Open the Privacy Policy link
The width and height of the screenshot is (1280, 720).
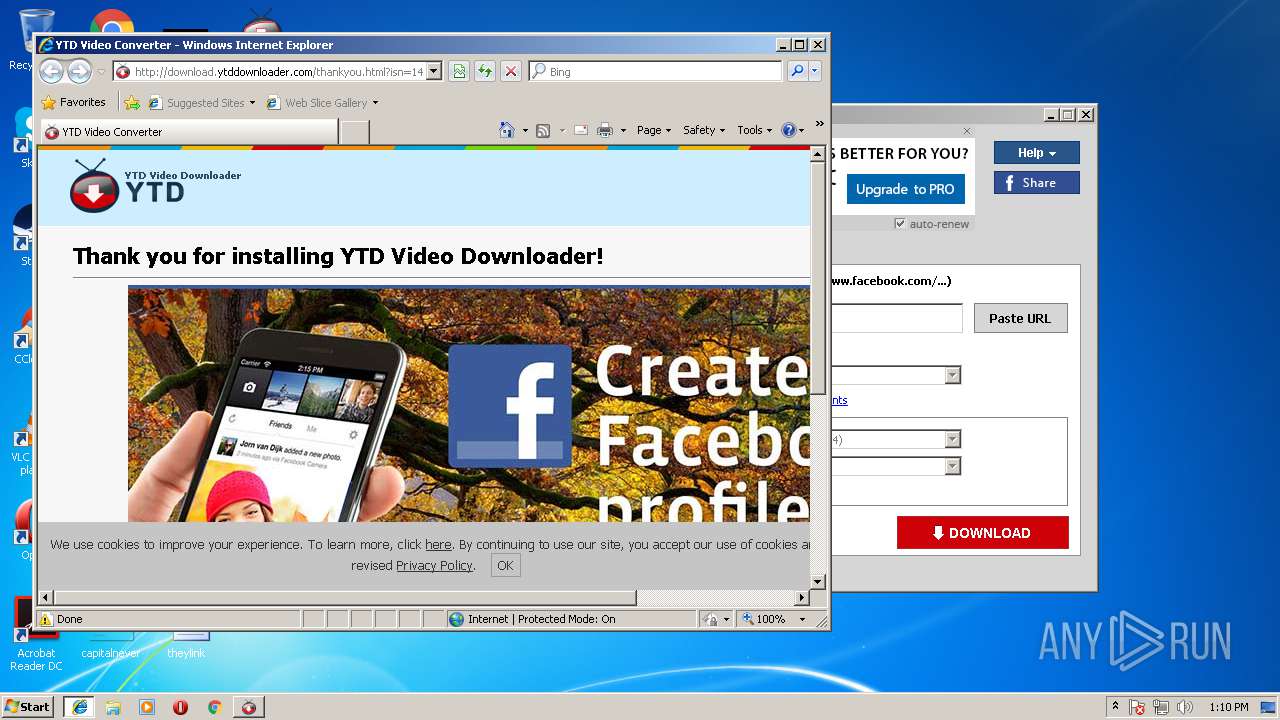[x=434, y=565]
